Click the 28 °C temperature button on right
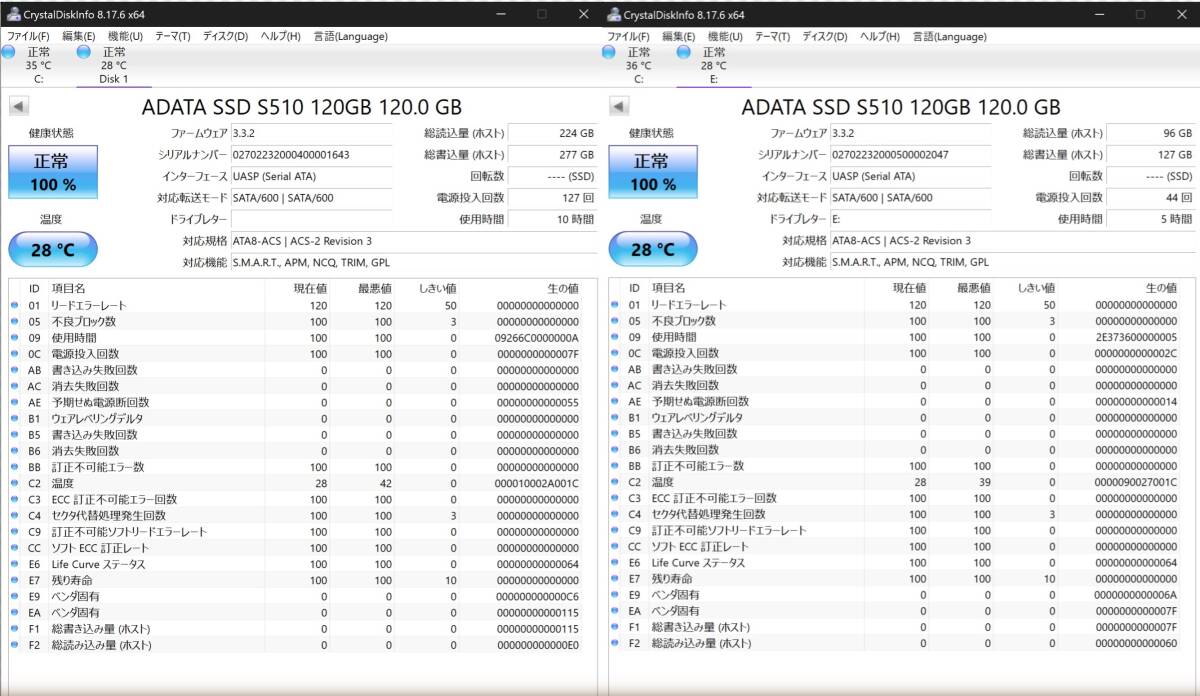1200x696 pixels. point(653,250)
